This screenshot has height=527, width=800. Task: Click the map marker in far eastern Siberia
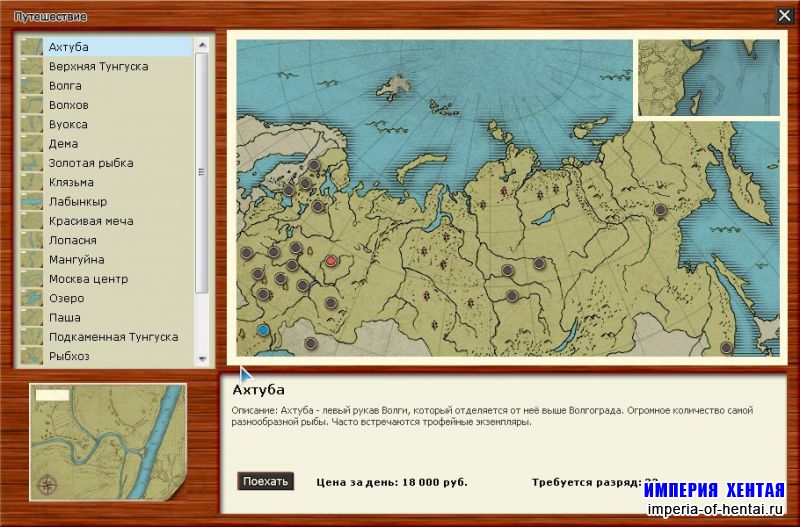660,210
